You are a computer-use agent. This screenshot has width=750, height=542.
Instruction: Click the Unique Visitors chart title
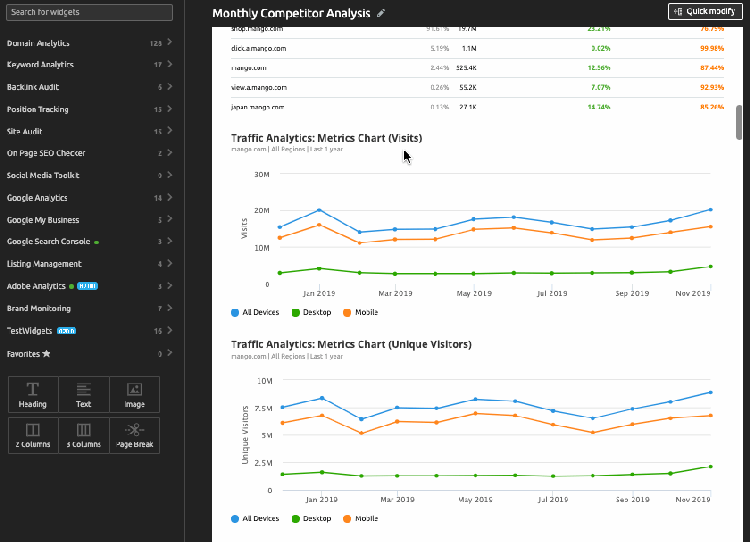351,344
